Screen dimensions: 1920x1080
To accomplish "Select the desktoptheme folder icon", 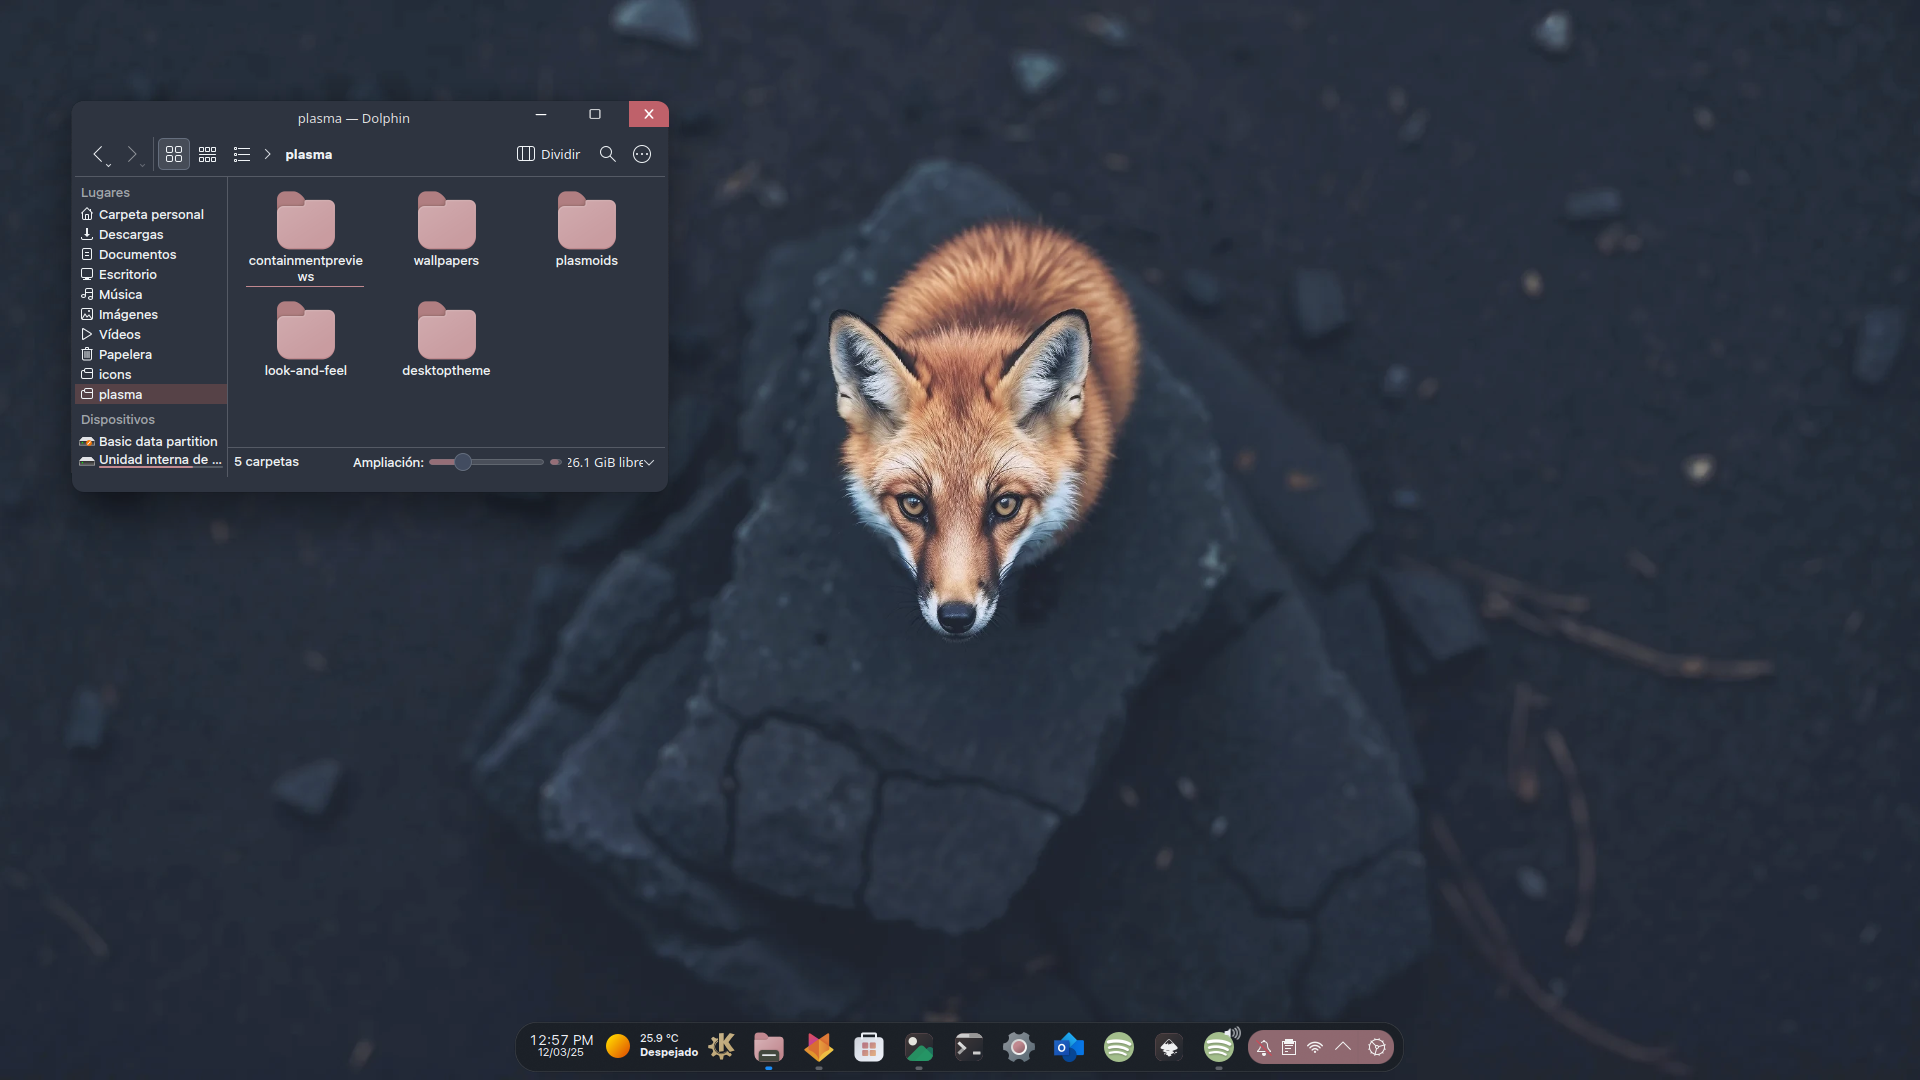I will 446,330.
